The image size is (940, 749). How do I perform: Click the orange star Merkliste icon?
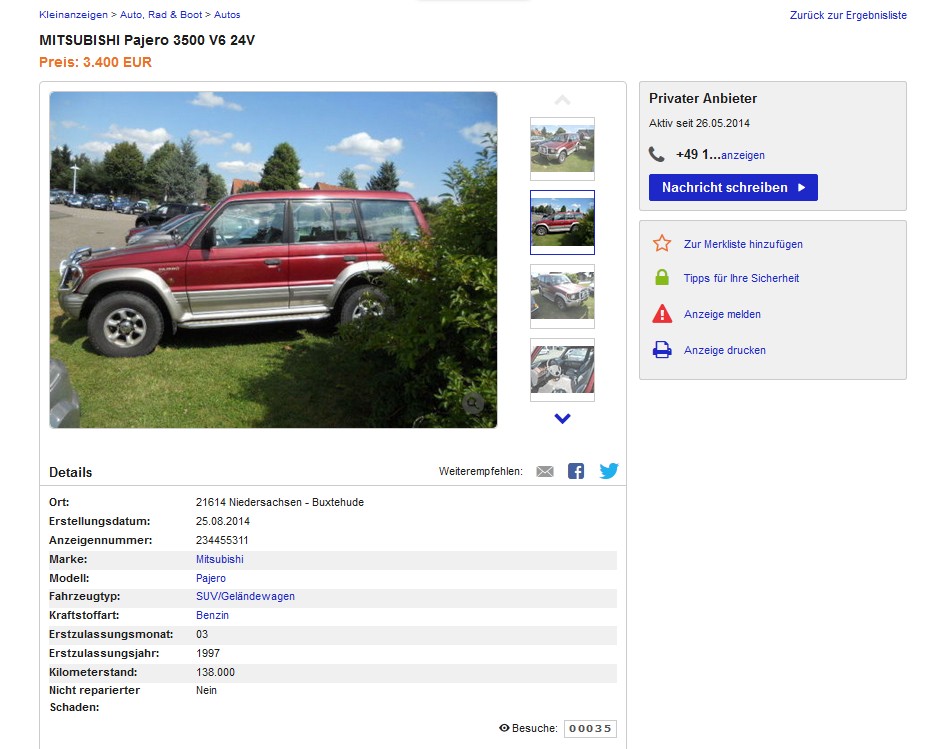click(x=662, y=243)
